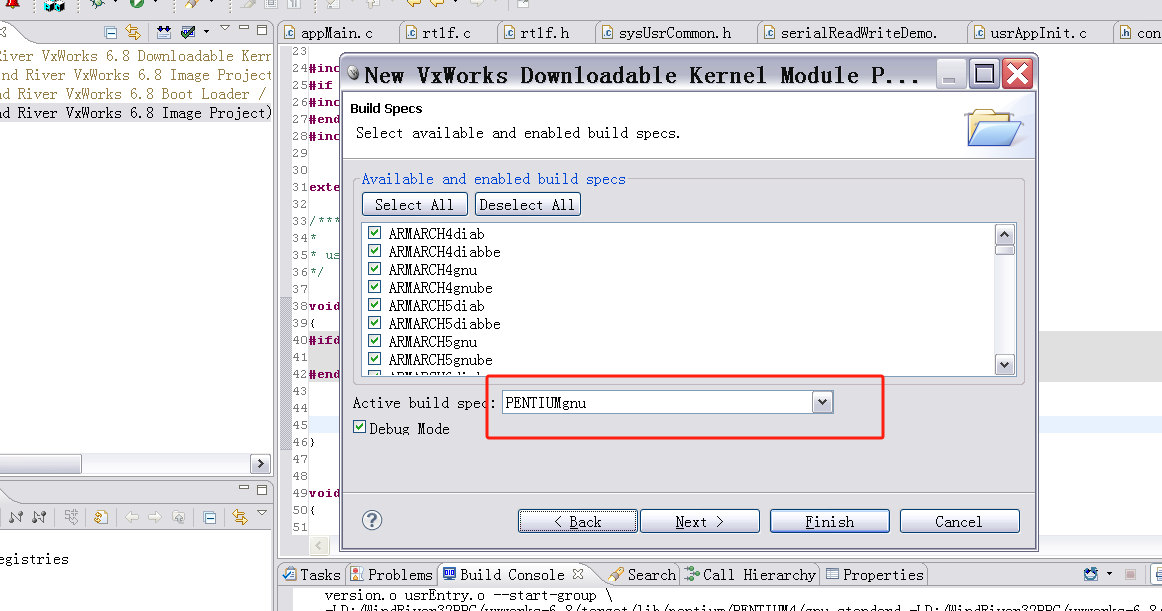Click editor horizontal scroll left arrow
The width and height of the screenshot is (1162, 611).
(319, 546)
